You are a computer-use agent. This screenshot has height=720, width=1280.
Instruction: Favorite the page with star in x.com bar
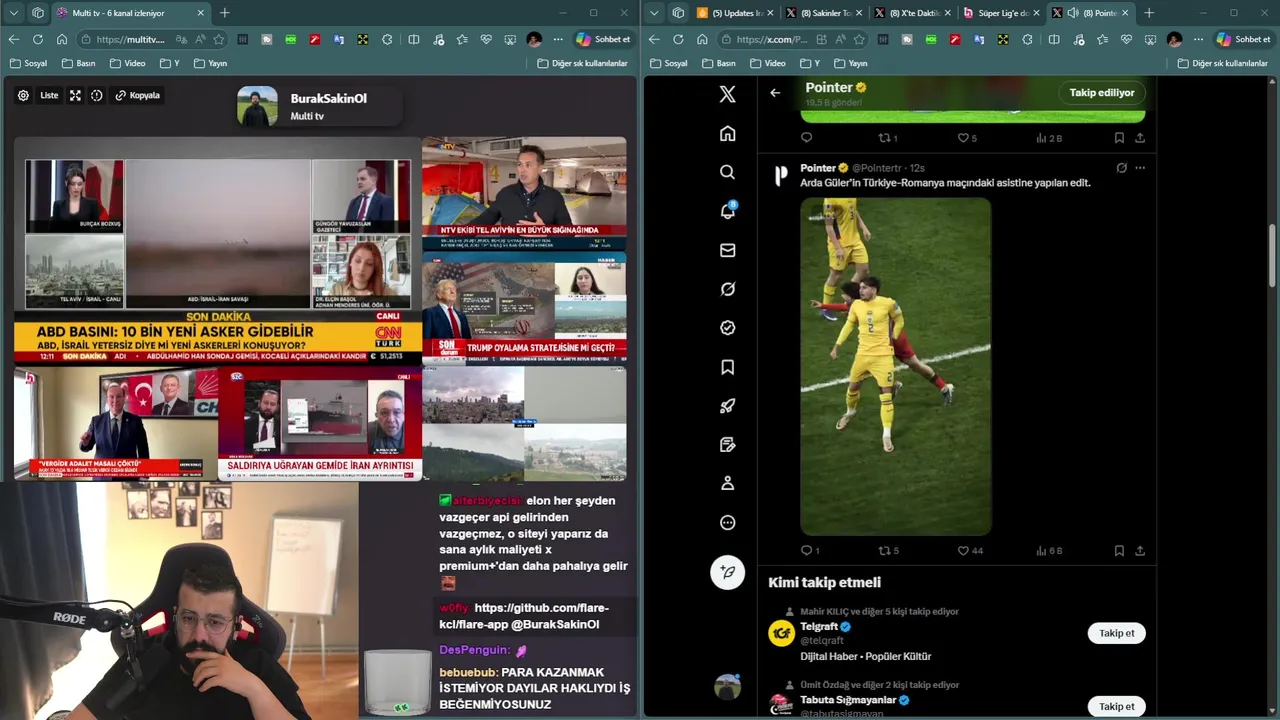(859, 39)
